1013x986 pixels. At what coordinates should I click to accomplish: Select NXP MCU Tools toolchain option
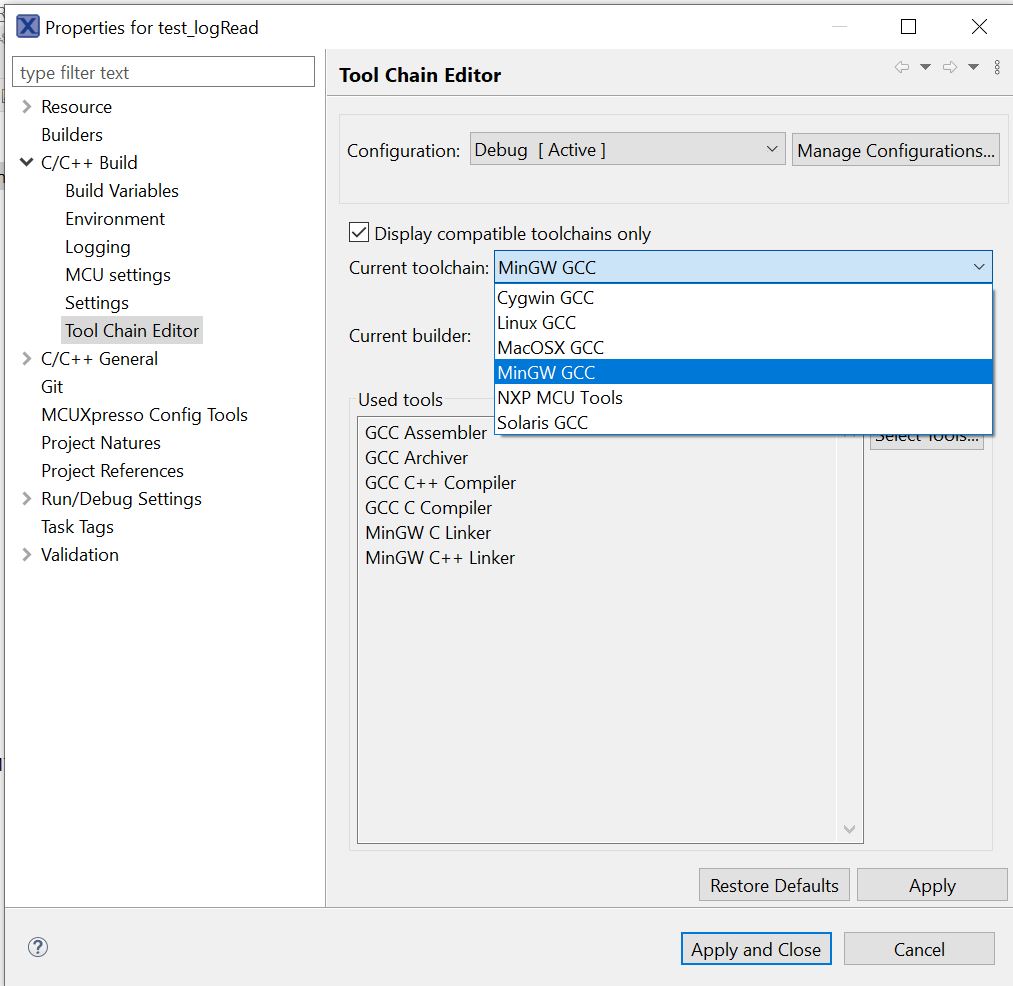tap(560, 397)
